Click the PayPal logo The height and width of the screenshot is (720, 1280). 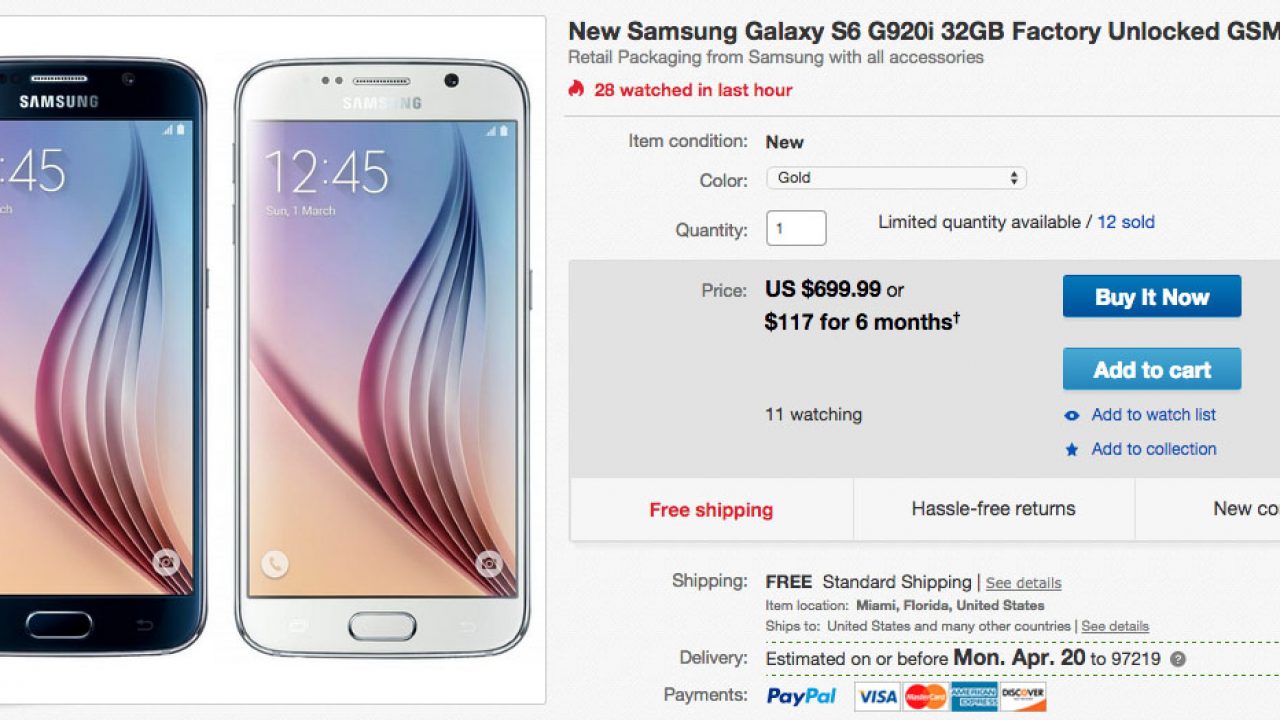(x=801, y=696)
